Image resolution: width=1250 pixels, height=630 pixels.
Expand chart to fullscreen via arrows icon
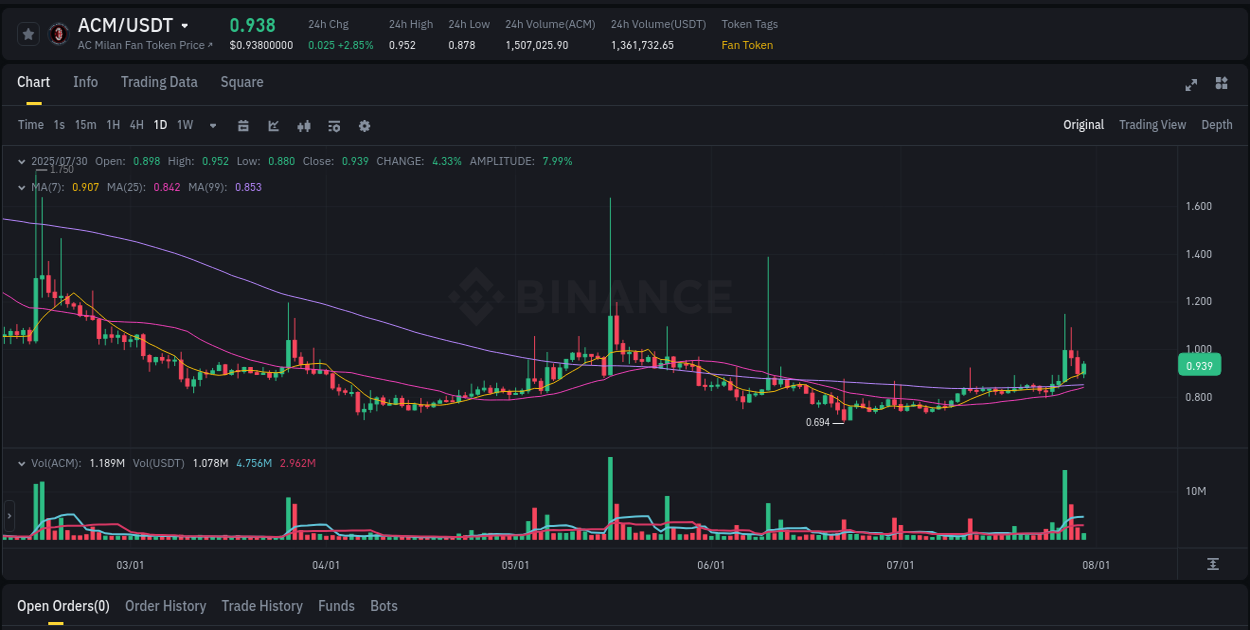[x=1190, y=85]
